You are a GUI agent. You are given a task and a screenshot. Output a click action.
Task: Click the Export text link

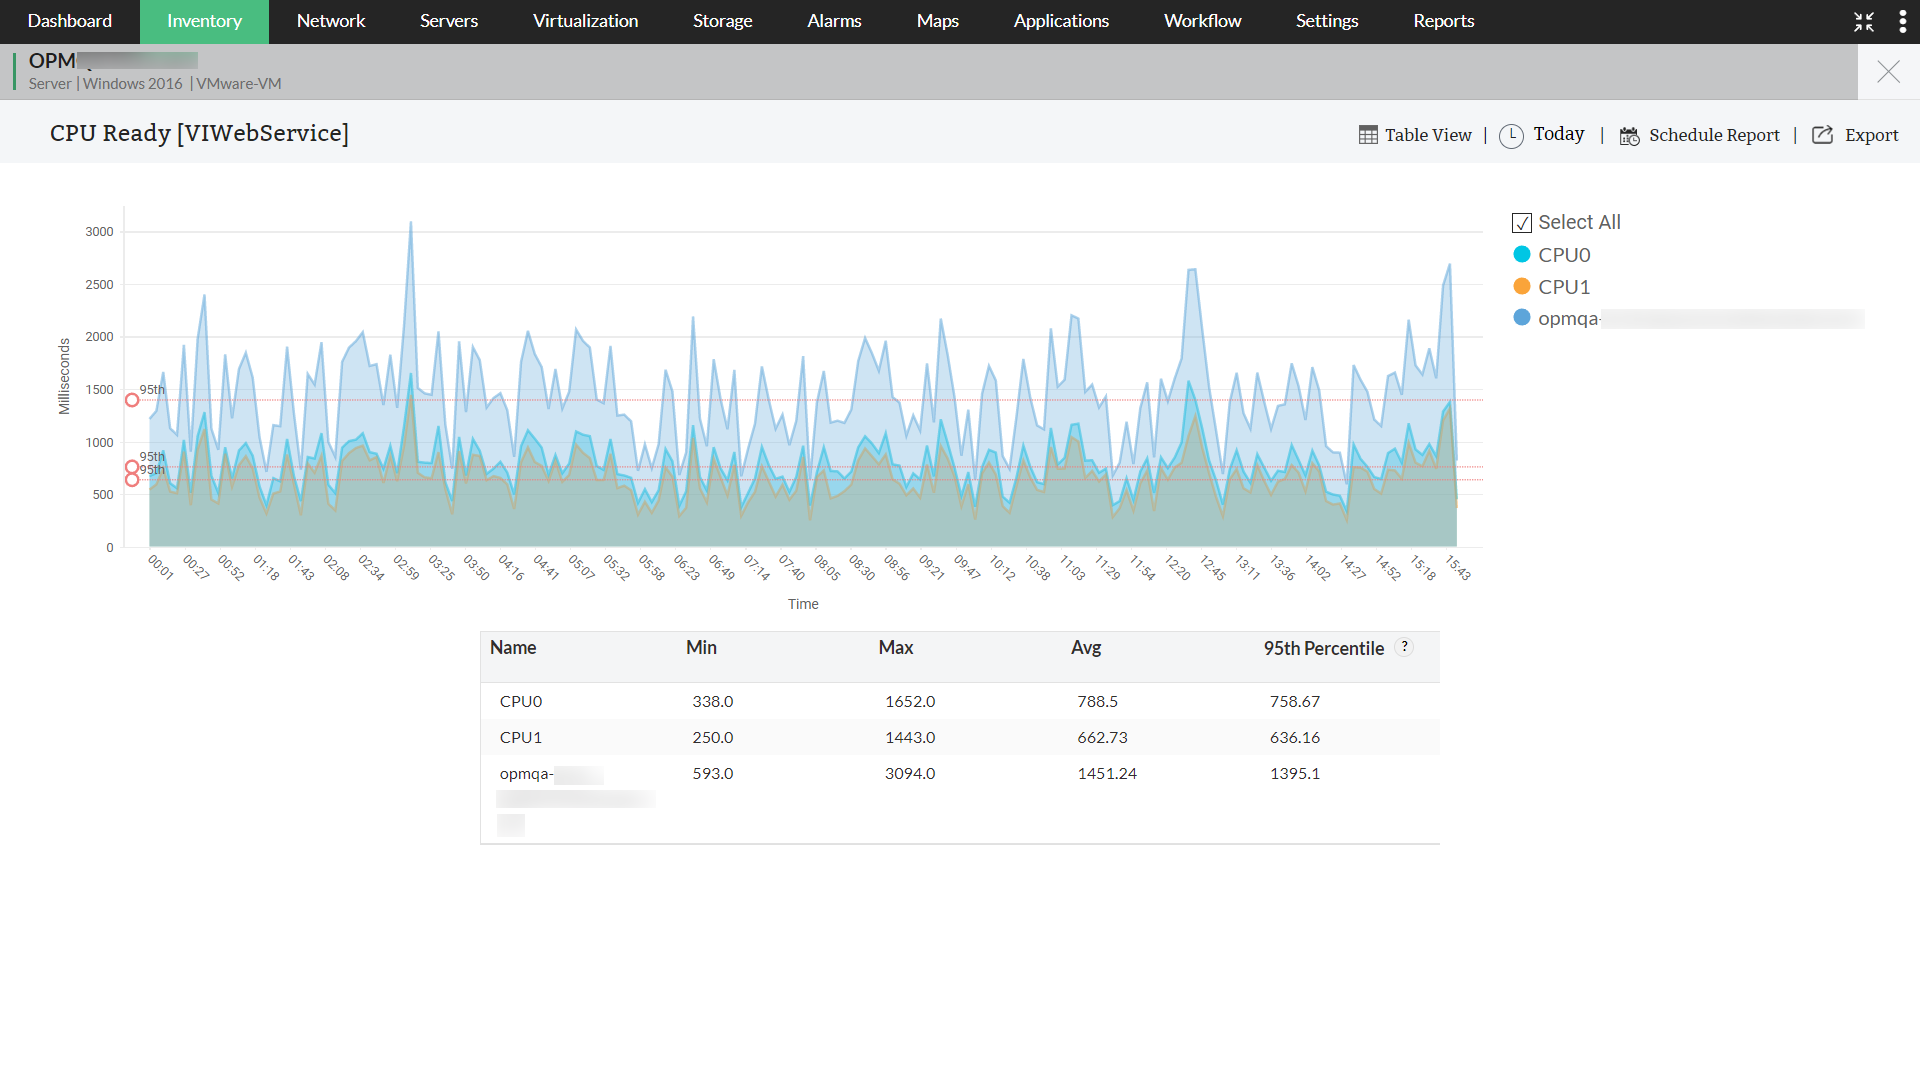(x=1871, y=135)
